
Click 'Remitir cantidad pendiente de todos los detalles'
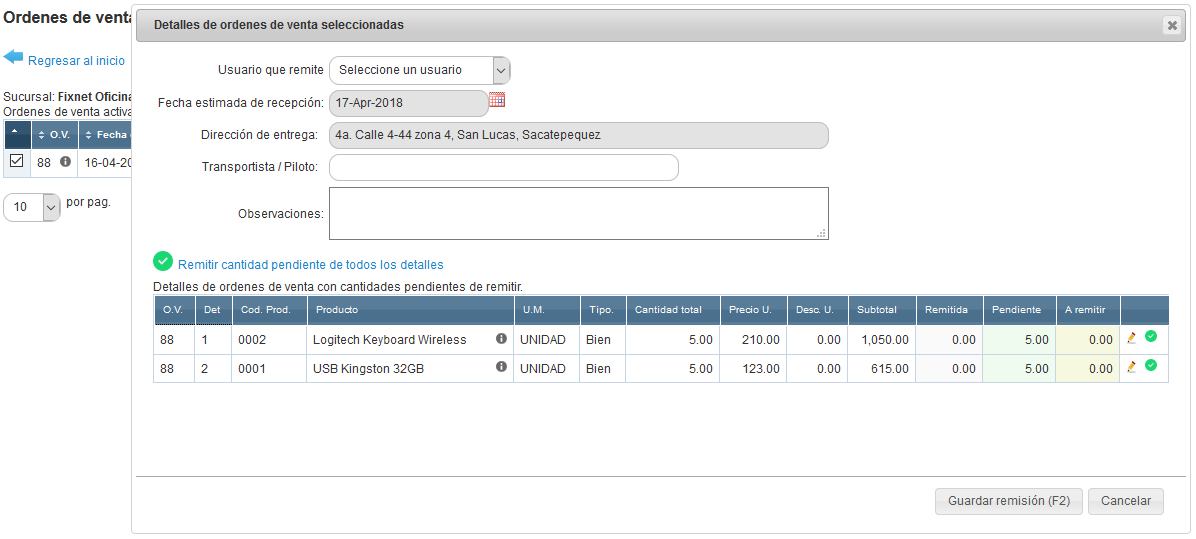click(x=310, y=265)
